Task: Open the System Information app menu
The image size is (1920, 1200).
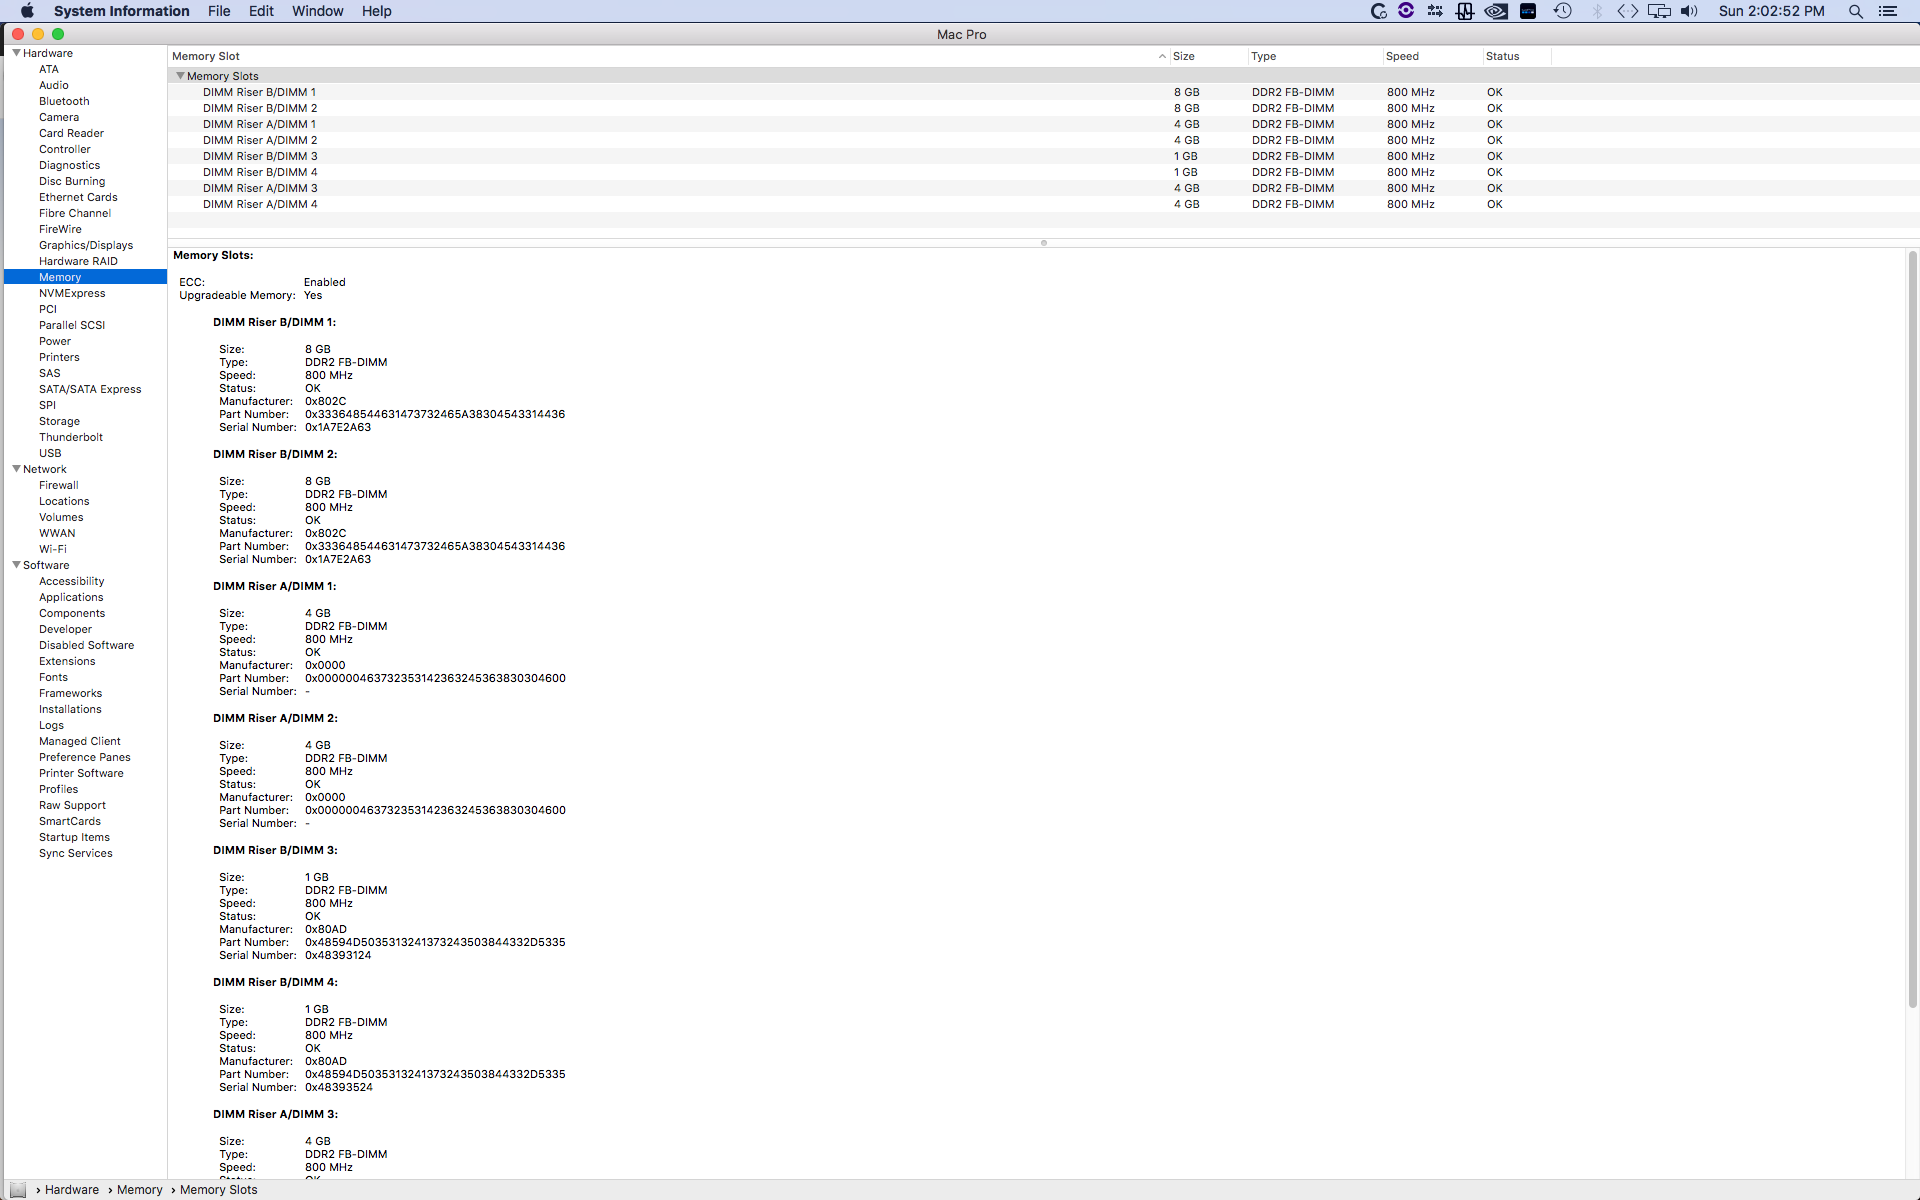Action: coord(121,11)
